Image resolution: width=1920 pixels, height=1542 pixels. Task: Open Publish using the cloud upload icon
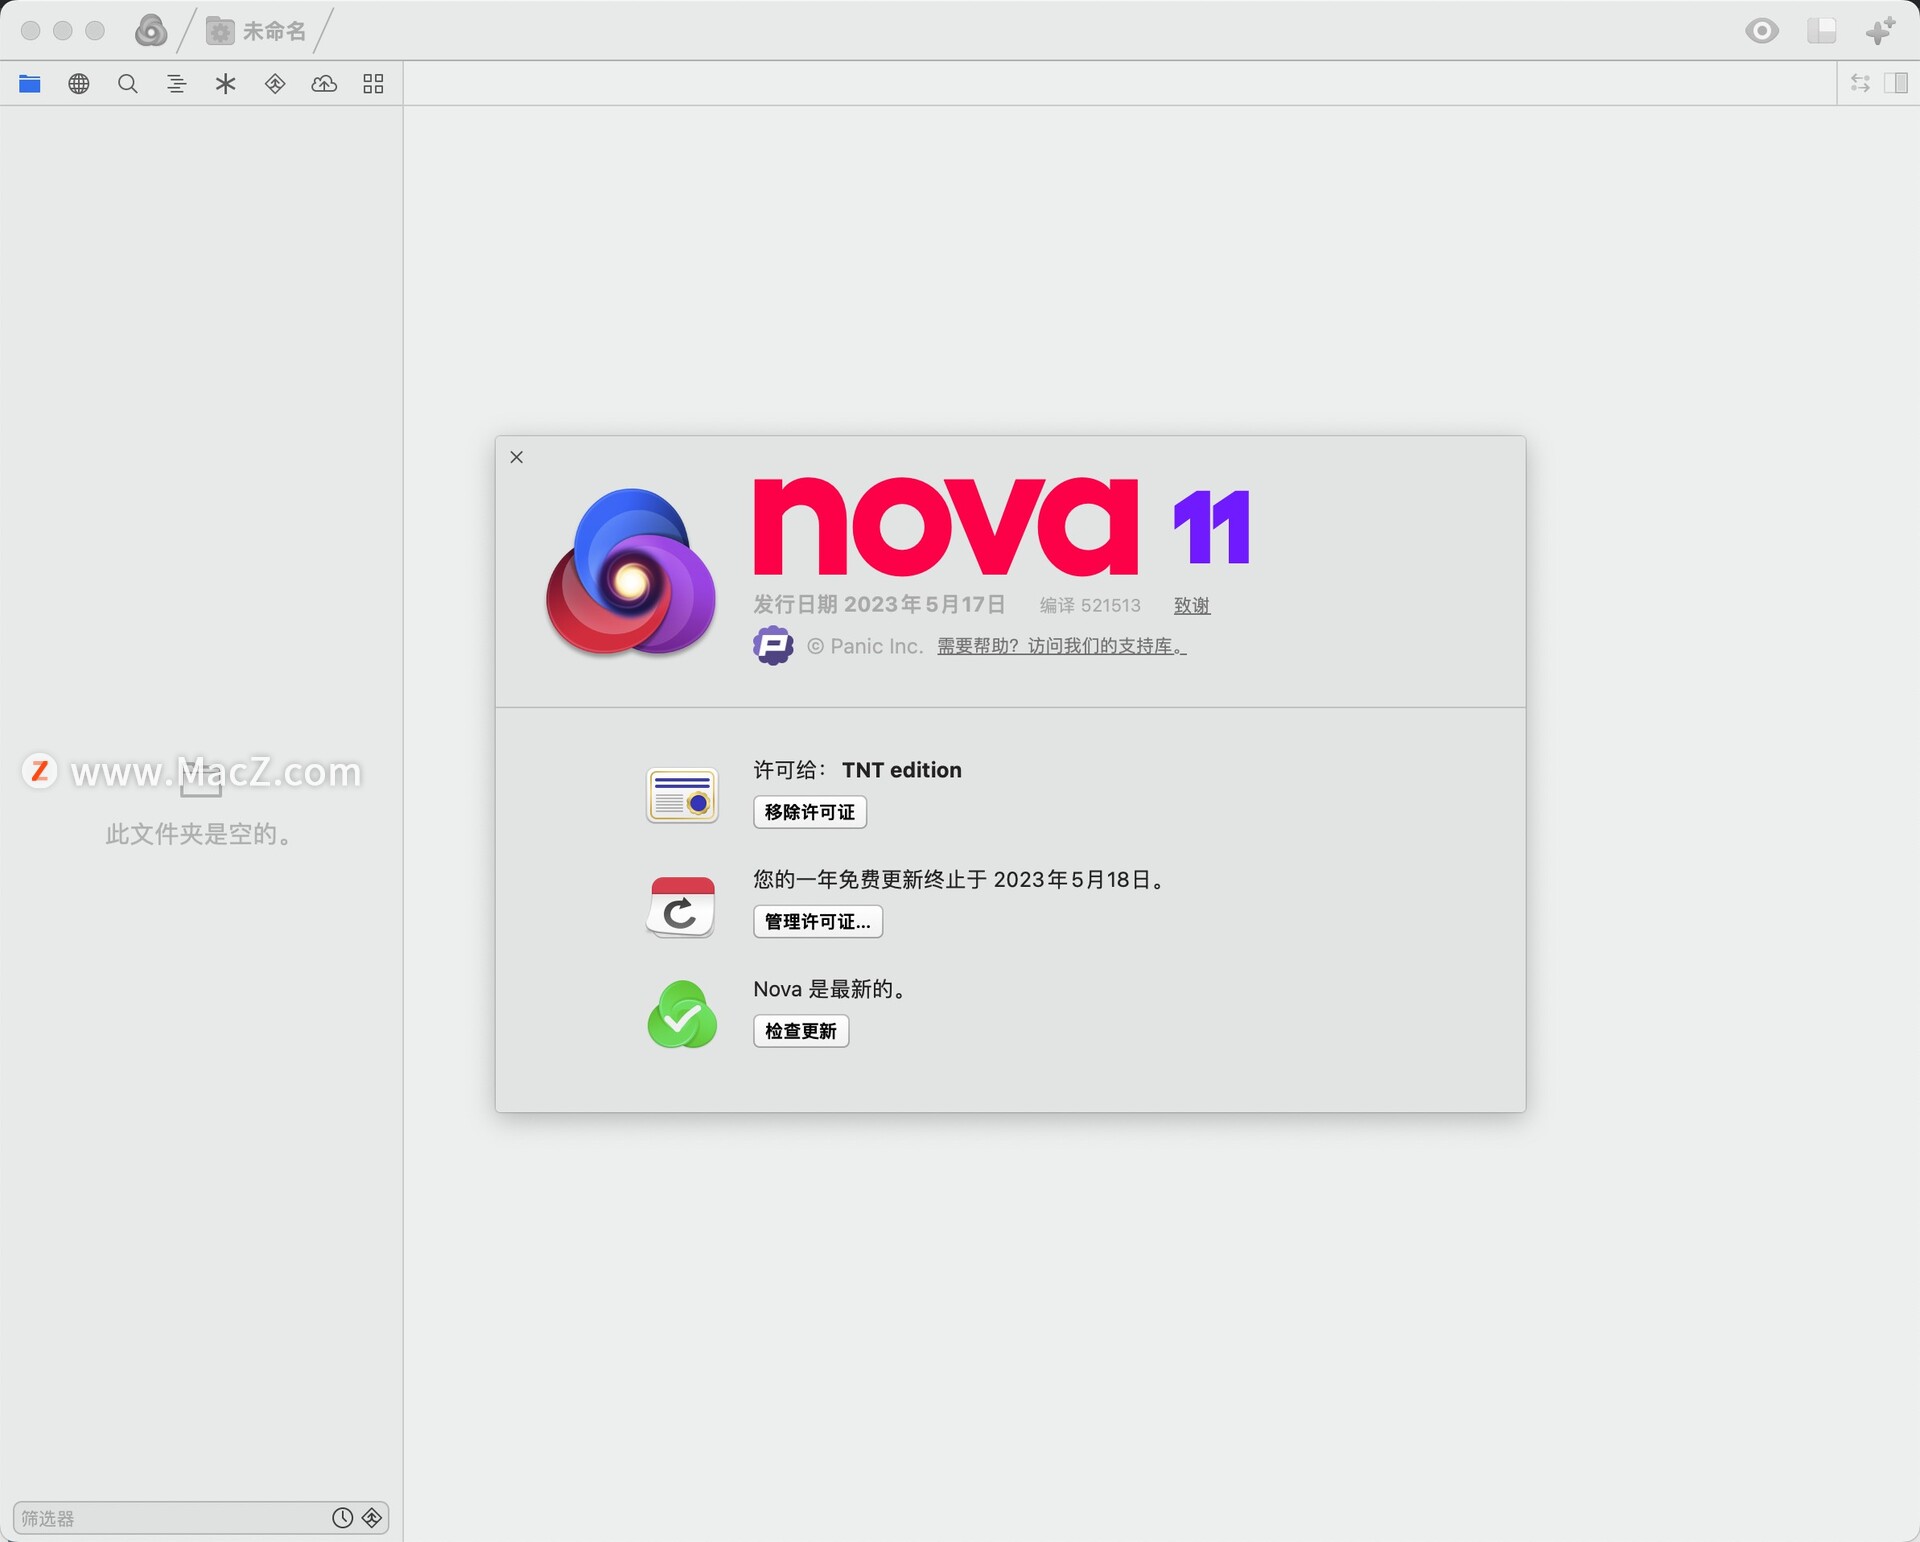(x=323, y=83)
